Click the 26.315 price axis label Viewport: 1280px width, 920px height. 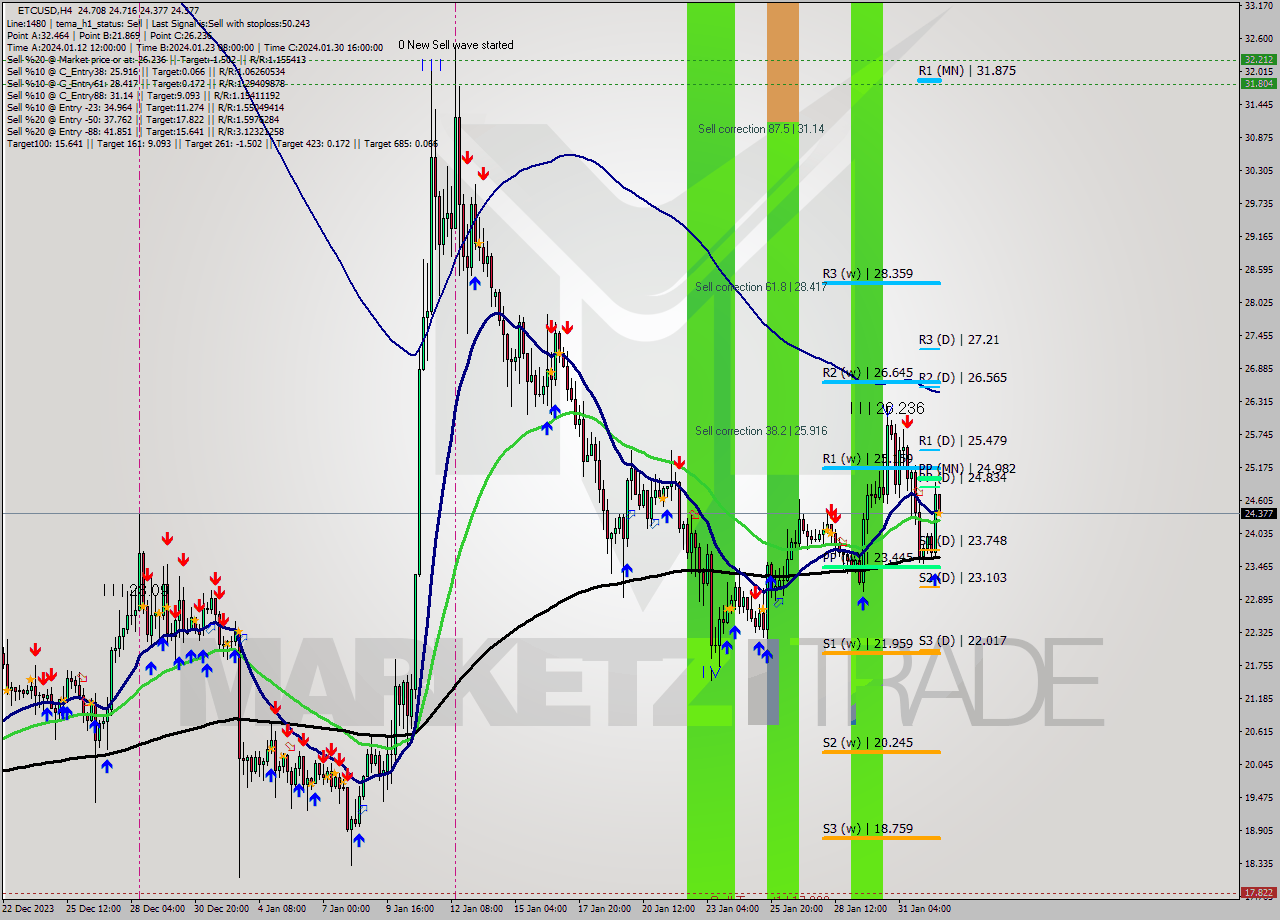tap(1258, 401)
